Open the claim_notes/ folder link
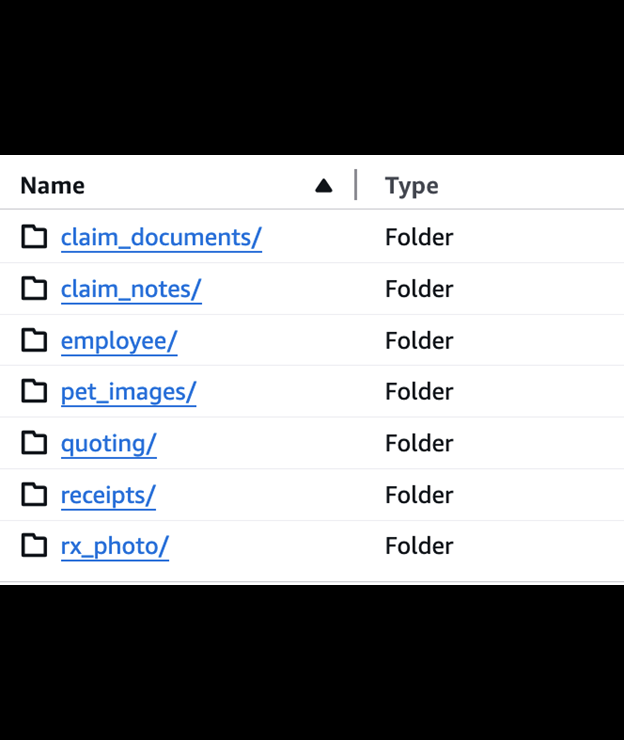 131,289
